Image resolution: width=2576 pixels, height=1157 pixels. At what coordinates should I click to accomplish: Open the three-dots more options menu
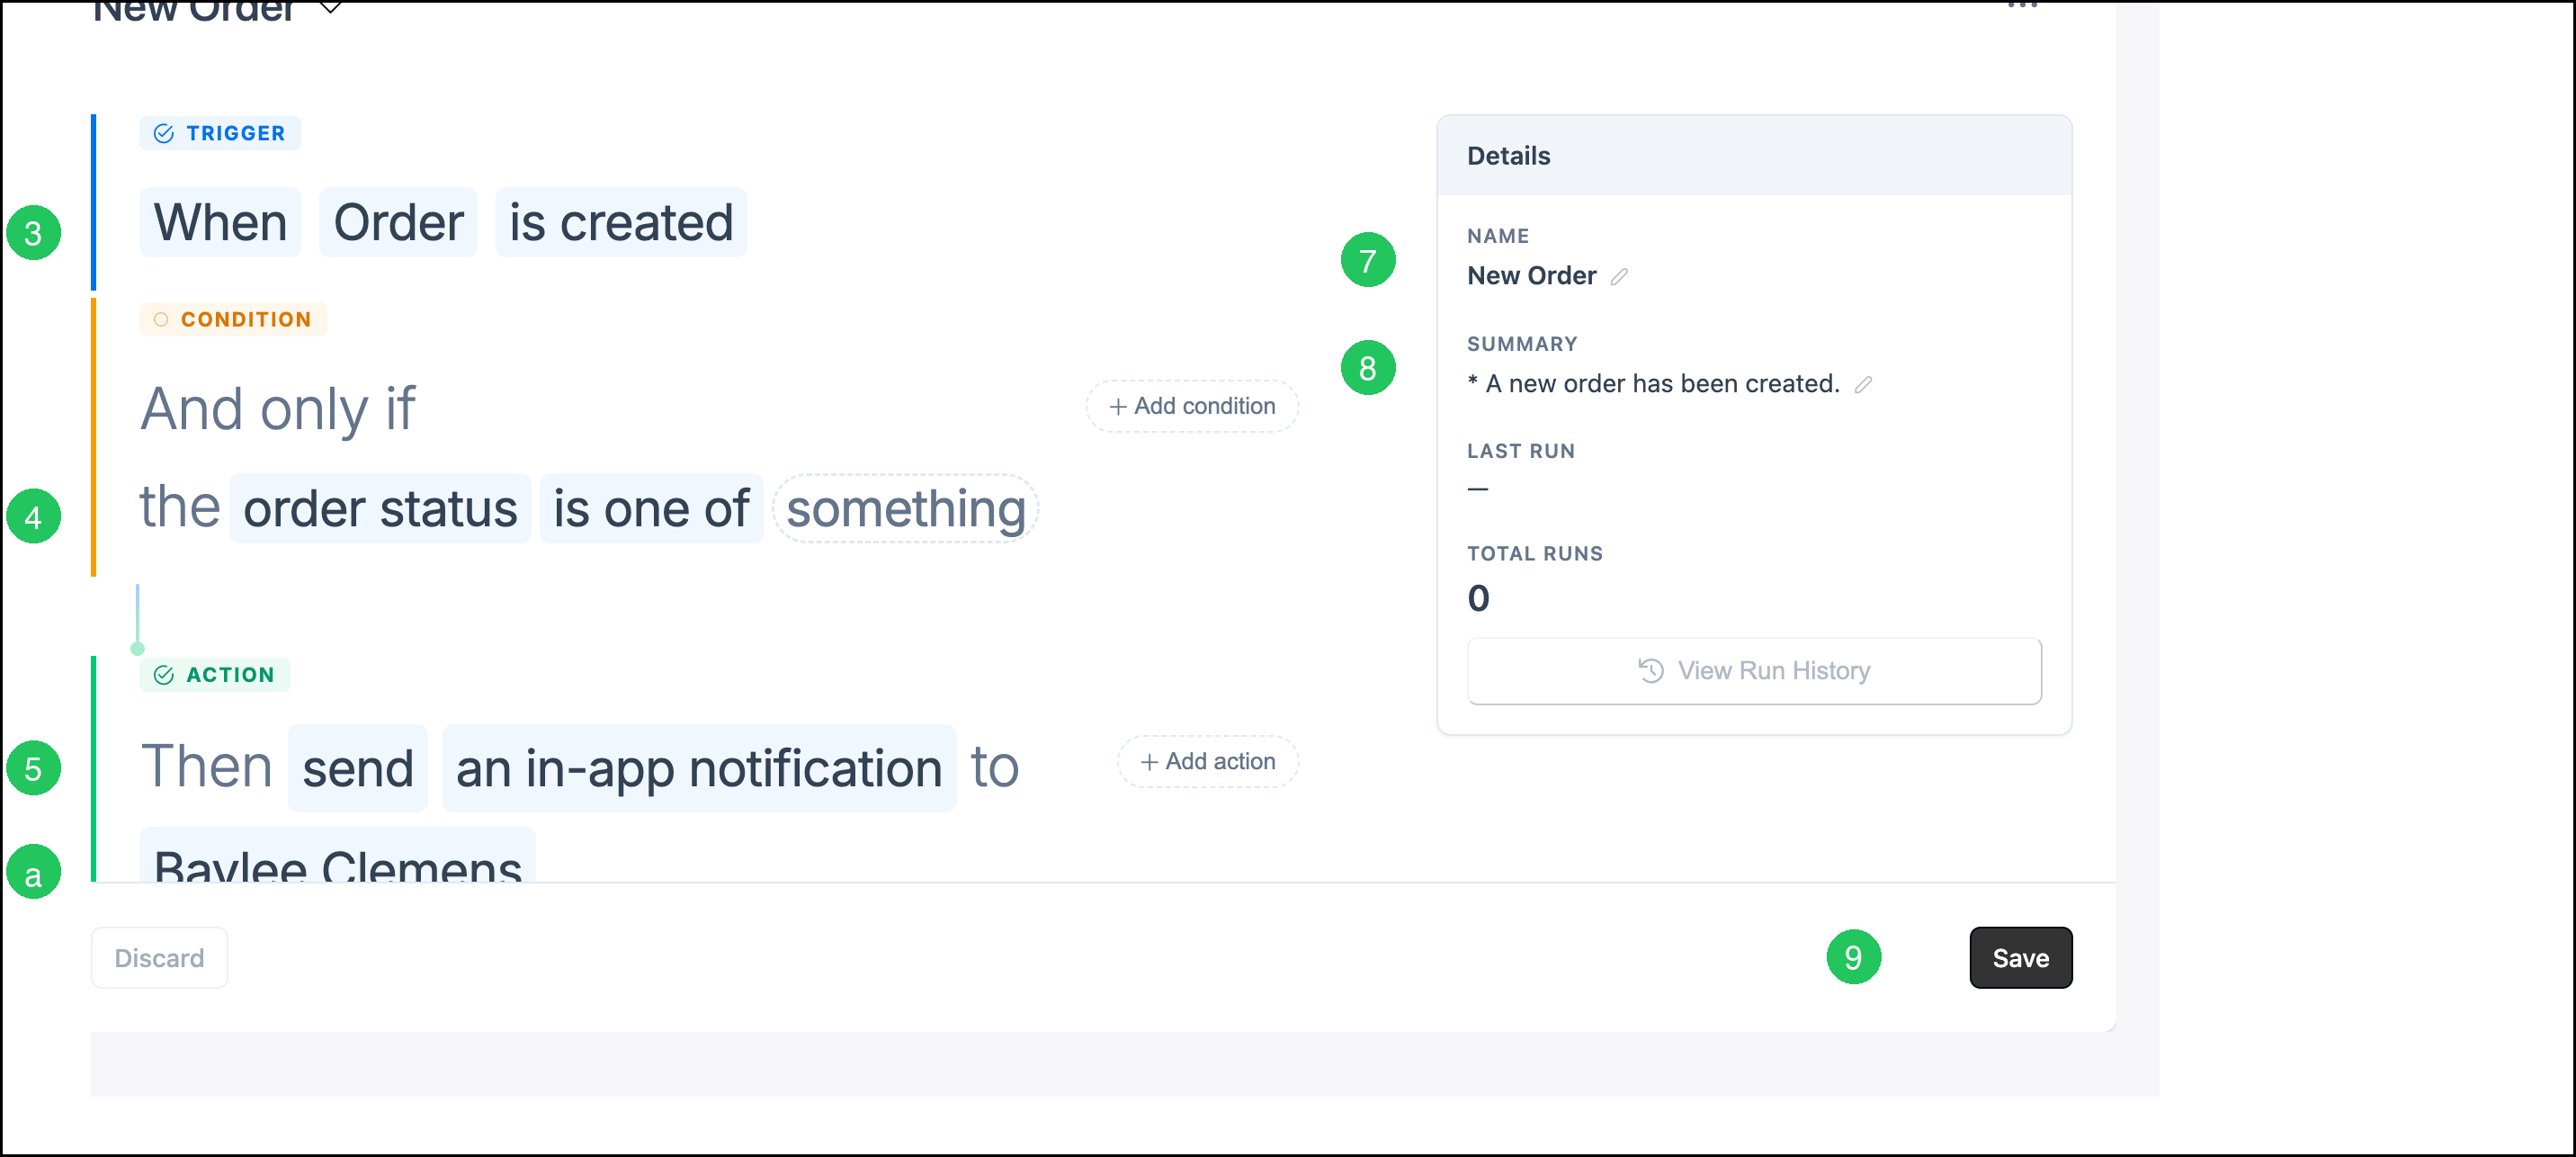2022,6
